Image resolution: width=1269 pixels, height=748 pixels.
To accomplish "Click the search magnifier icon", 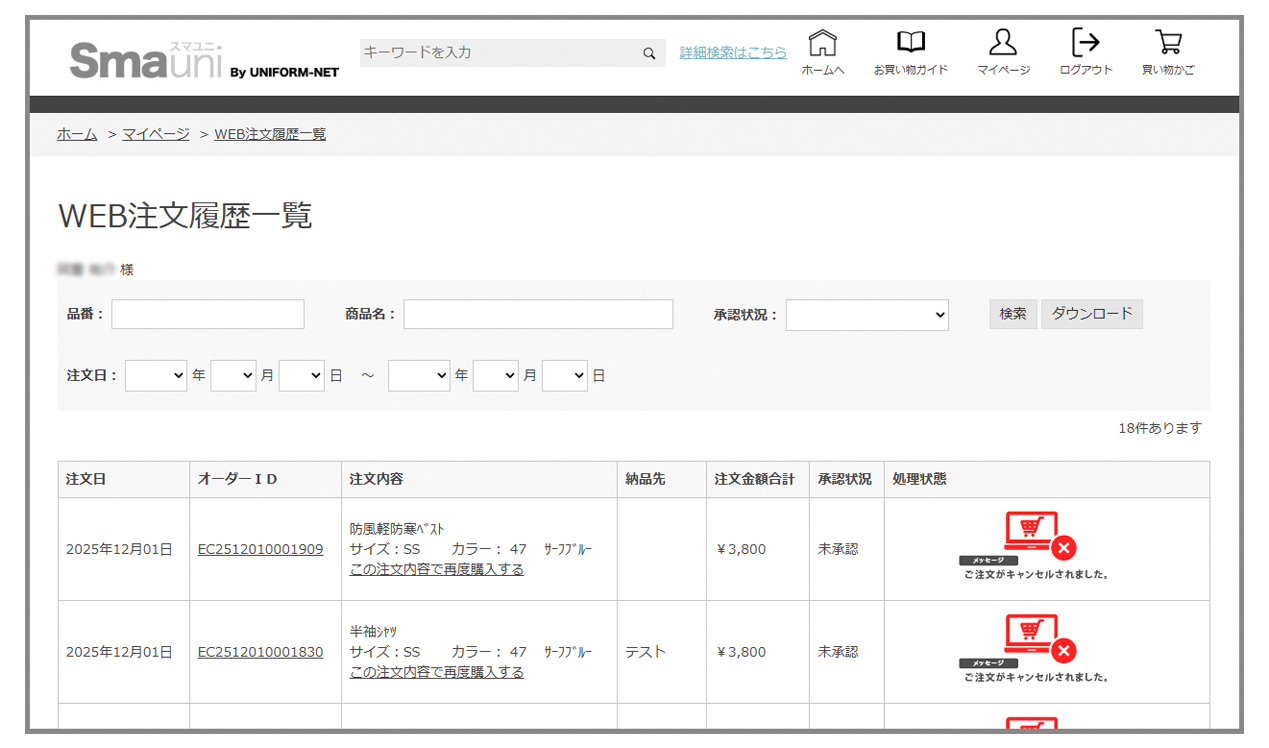I will pyautogui.click(x=649, y=54).
